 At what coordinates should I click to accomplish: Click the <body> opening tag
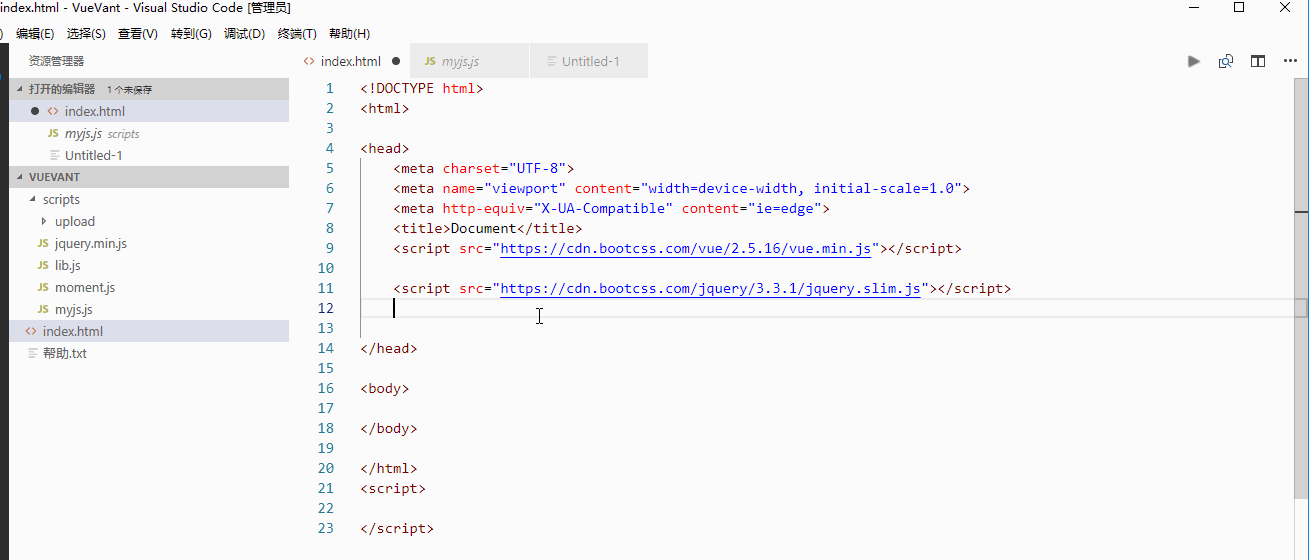385,388
